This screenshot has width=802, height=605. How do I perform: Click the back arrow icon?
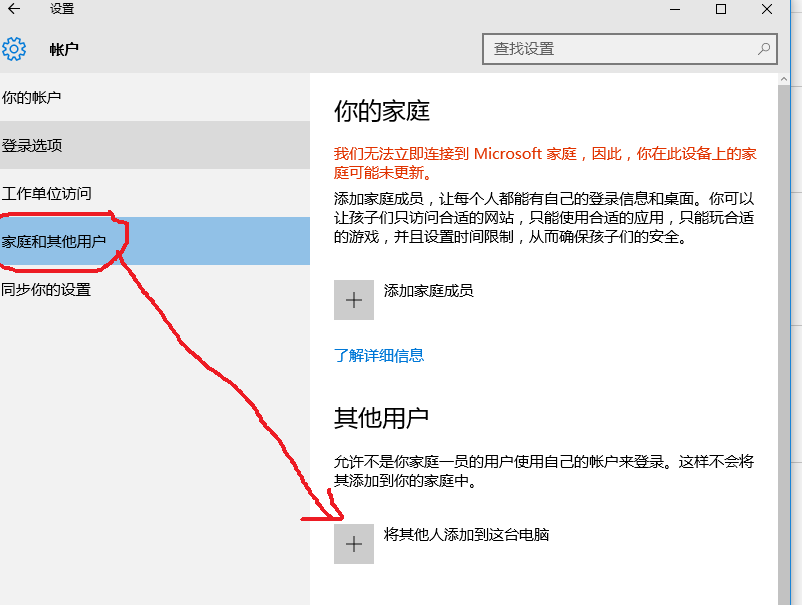[x=12, y=10]
